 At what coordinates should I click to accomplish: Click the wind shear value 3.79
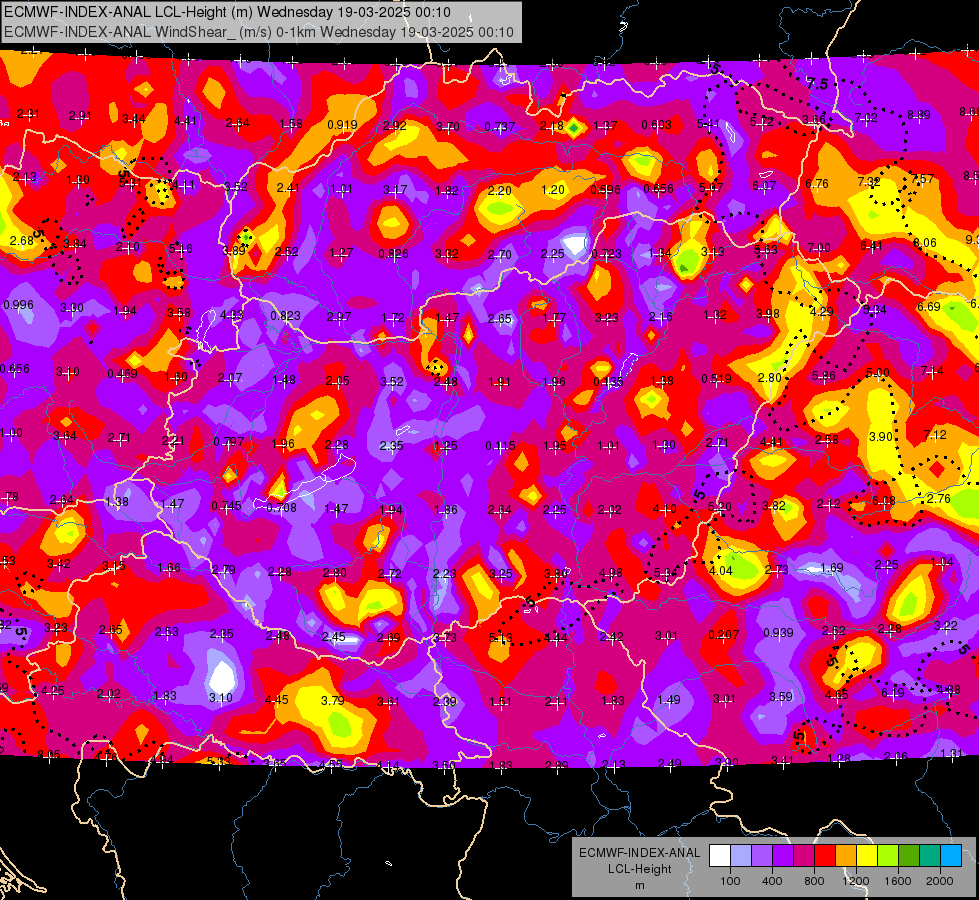coord(332,701)
